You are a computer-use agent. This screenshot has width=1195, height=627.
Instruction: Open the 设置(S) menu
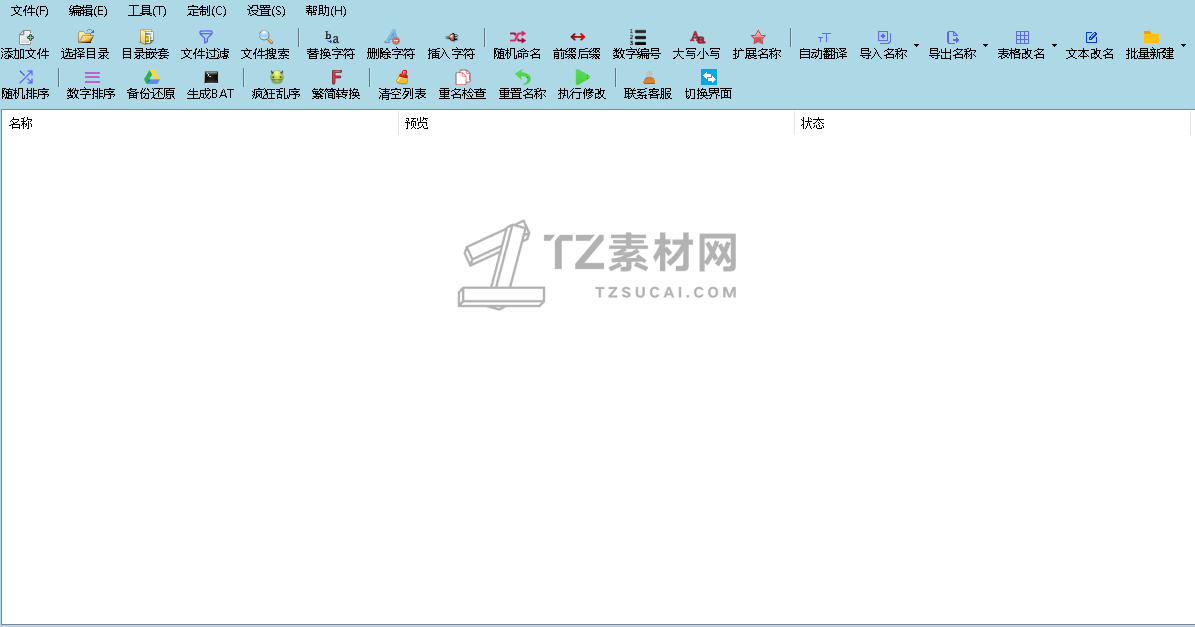[x=266, y=11]
